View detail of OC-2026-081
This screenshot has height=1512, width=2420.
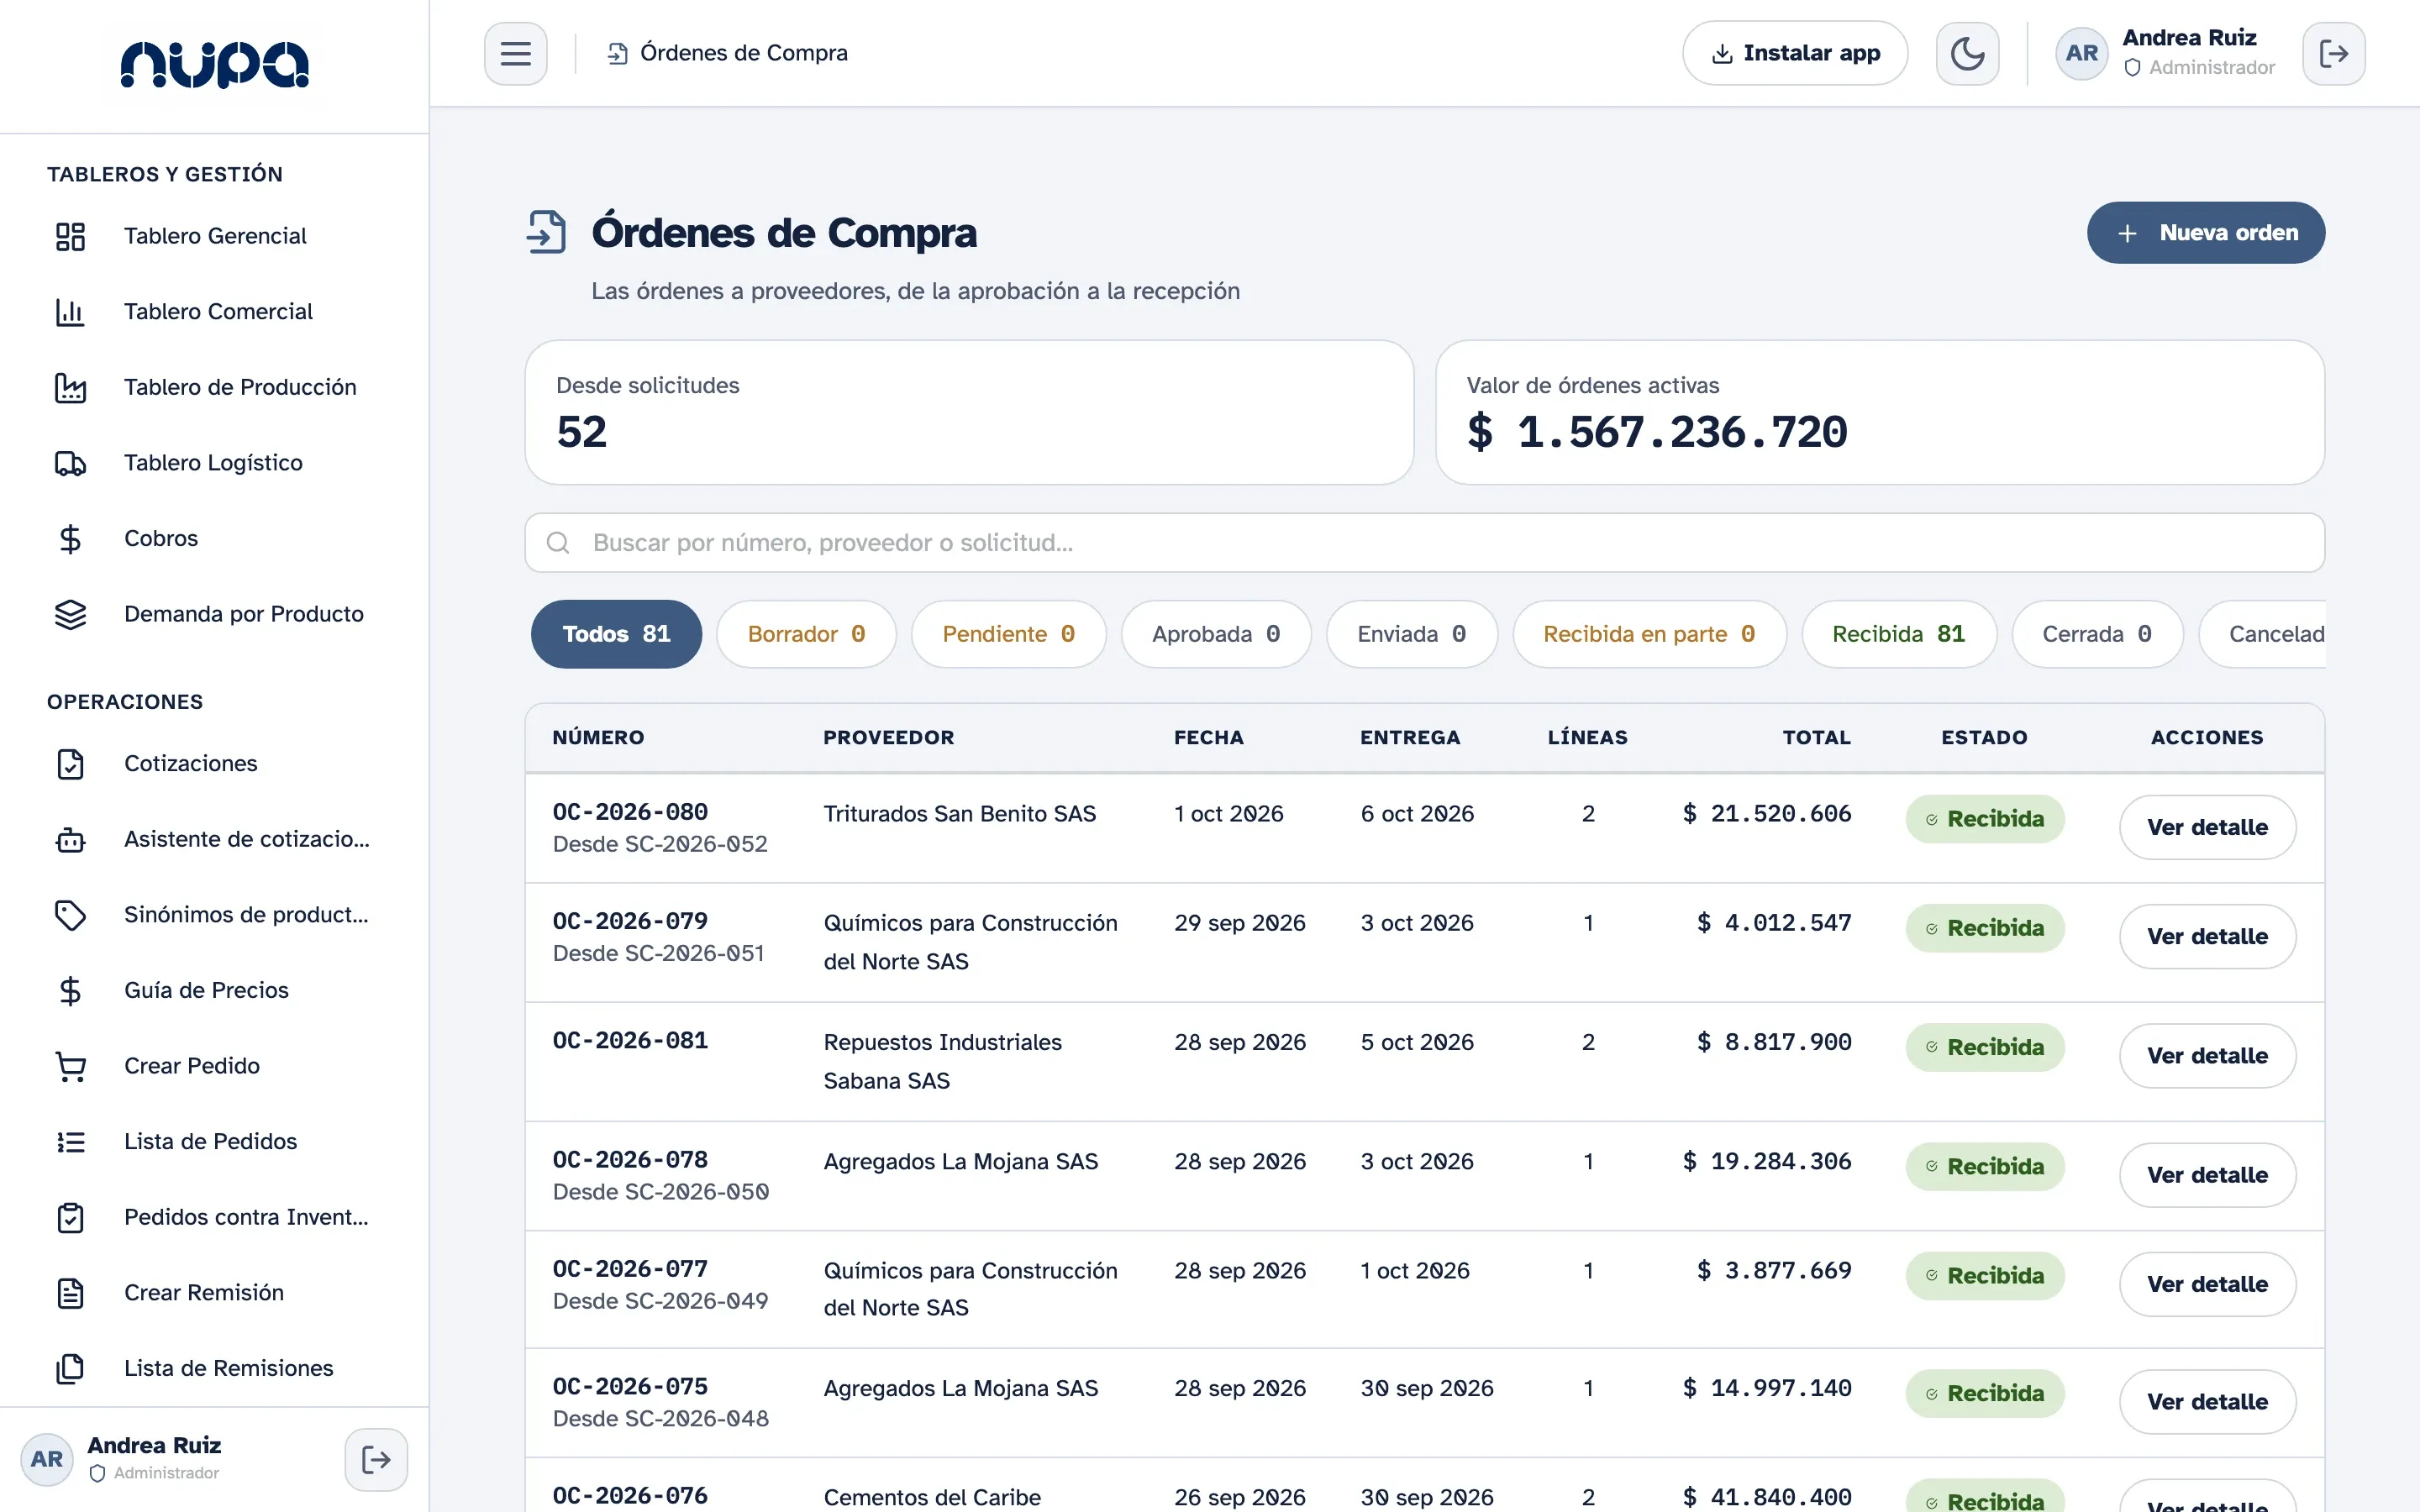click(2207, 1055)
